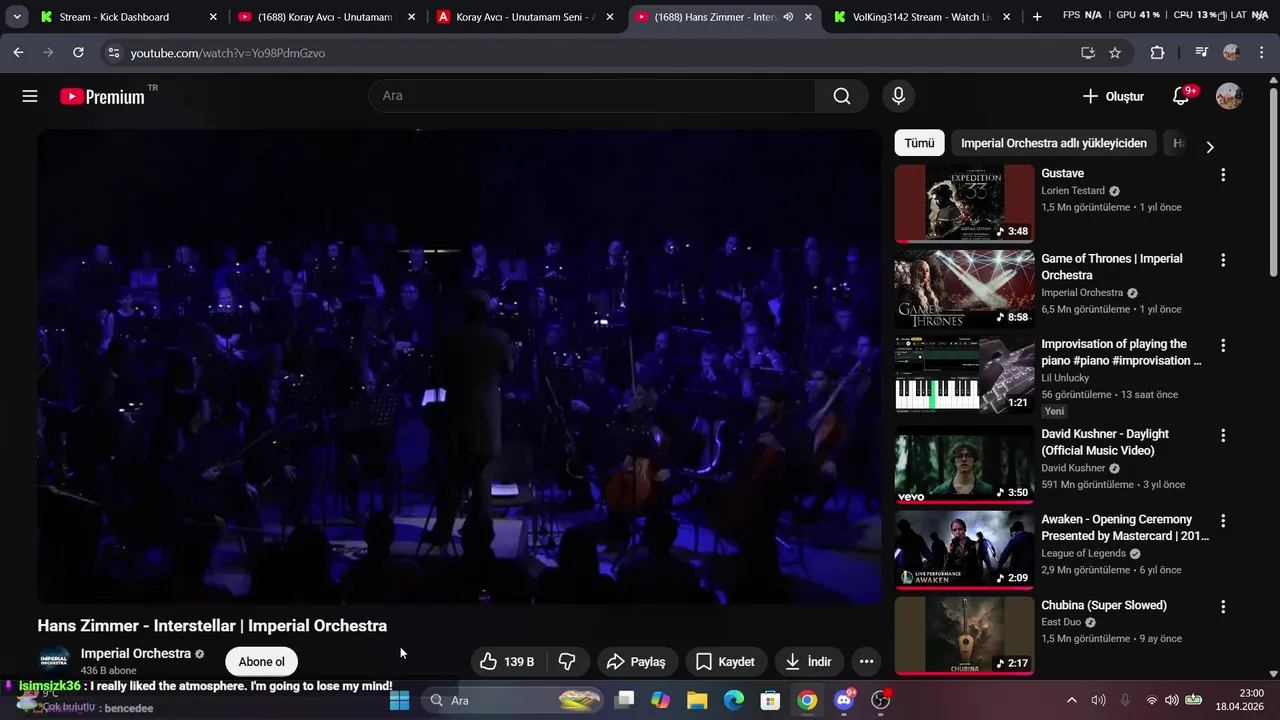
Task: Open Game of Thrones video thumbnail
Action: pos(964,289)
